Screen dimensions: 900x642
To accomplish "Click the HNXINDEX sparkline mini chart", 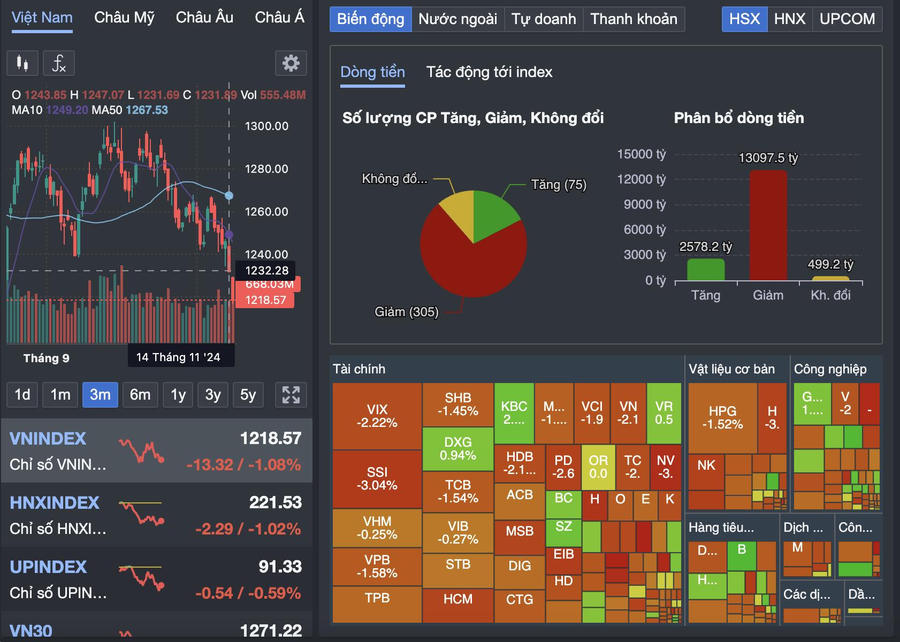I will [x=141, y=514].
